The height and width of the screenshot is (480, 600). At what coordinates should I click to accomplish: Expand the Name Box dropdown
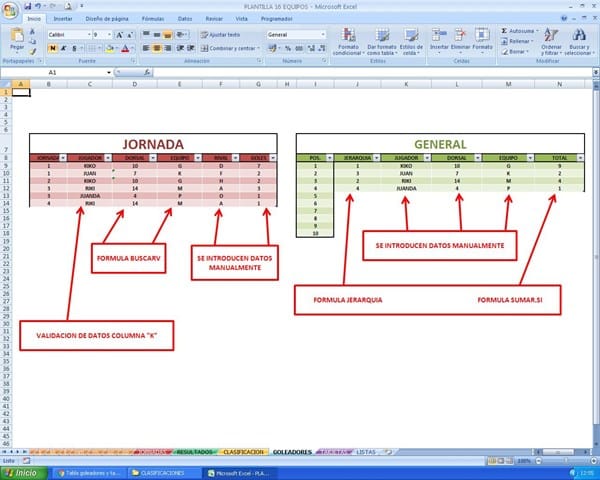109,72
